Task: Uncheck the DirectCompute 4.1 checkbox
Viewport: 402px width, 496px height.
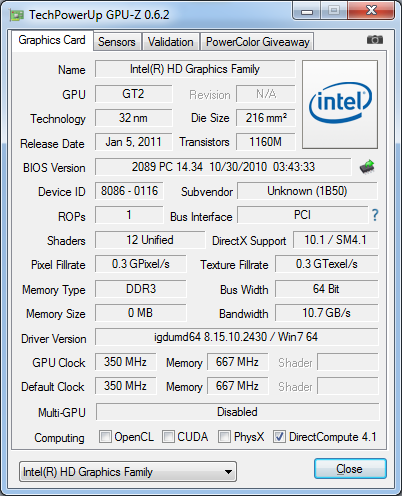Action: [x=279, y=436]
